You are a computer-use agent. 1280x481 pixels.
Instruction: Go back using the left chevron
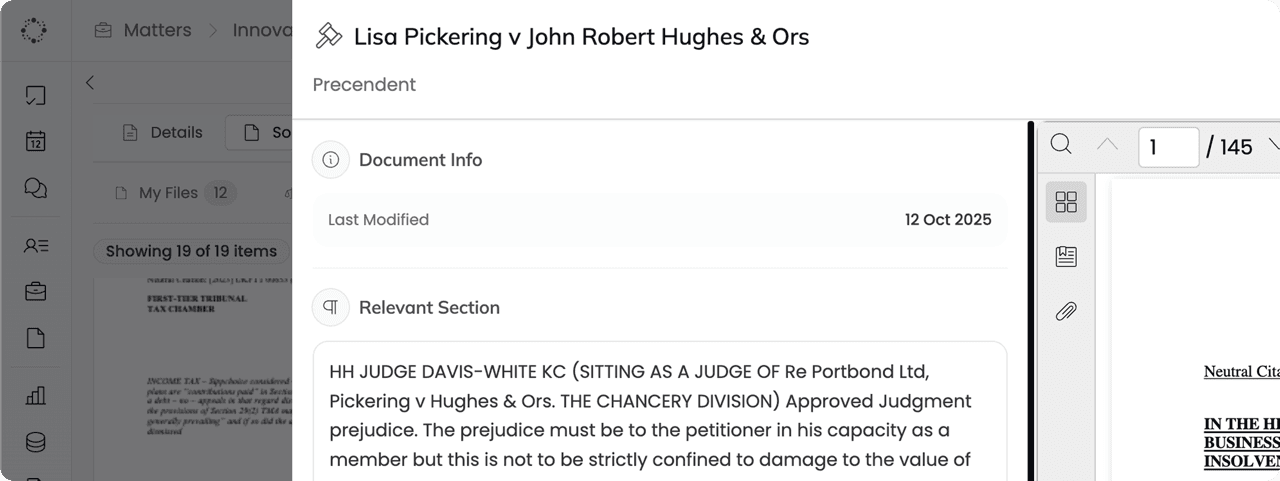tap(90, 83)
